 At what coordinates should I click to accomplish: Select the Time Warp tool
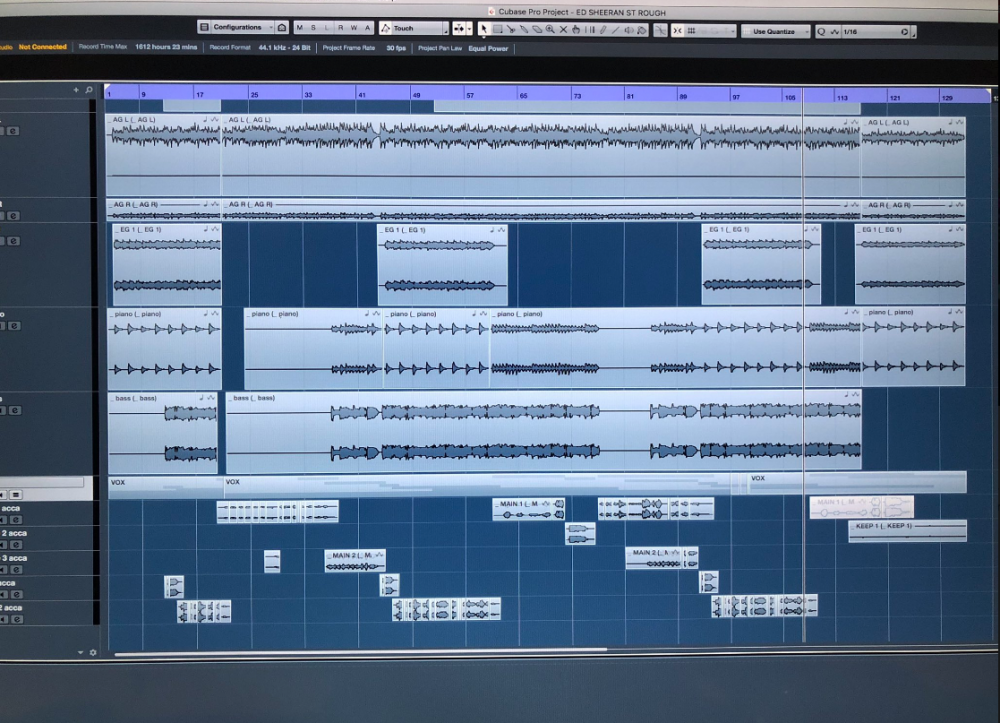590,29
